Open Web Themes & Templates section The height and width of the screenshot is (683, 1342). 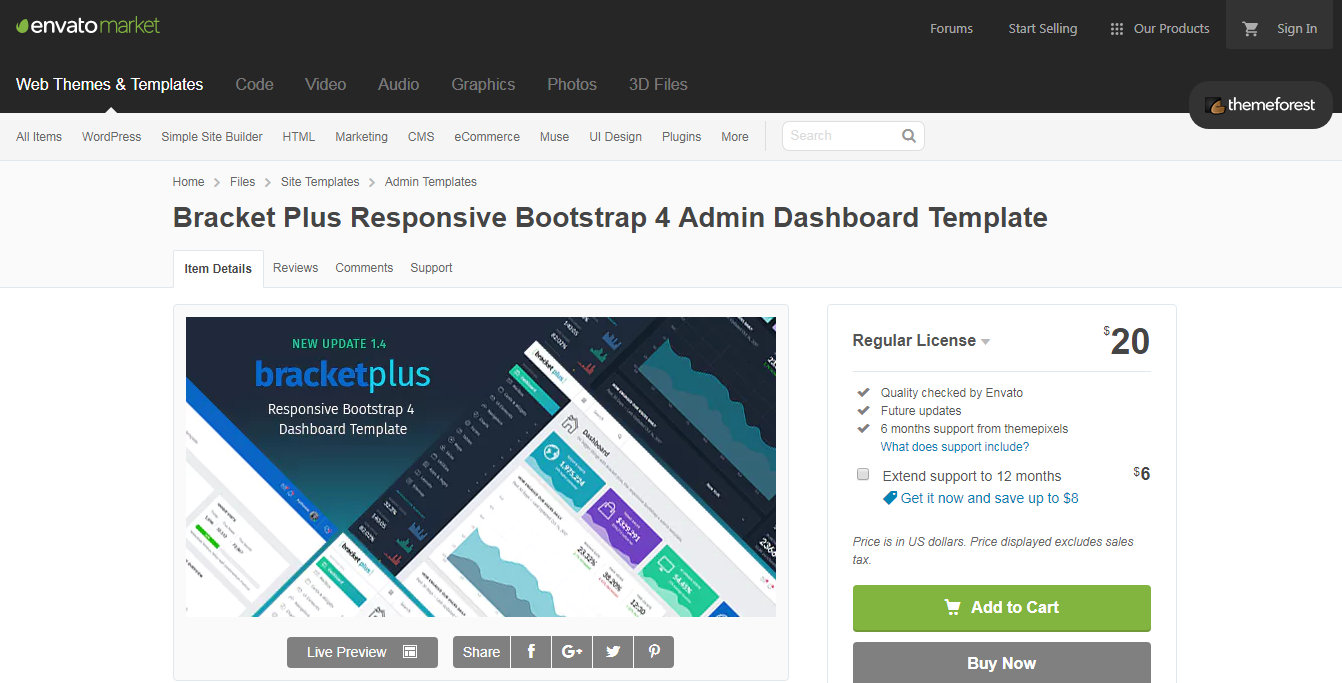click(110, 85)
